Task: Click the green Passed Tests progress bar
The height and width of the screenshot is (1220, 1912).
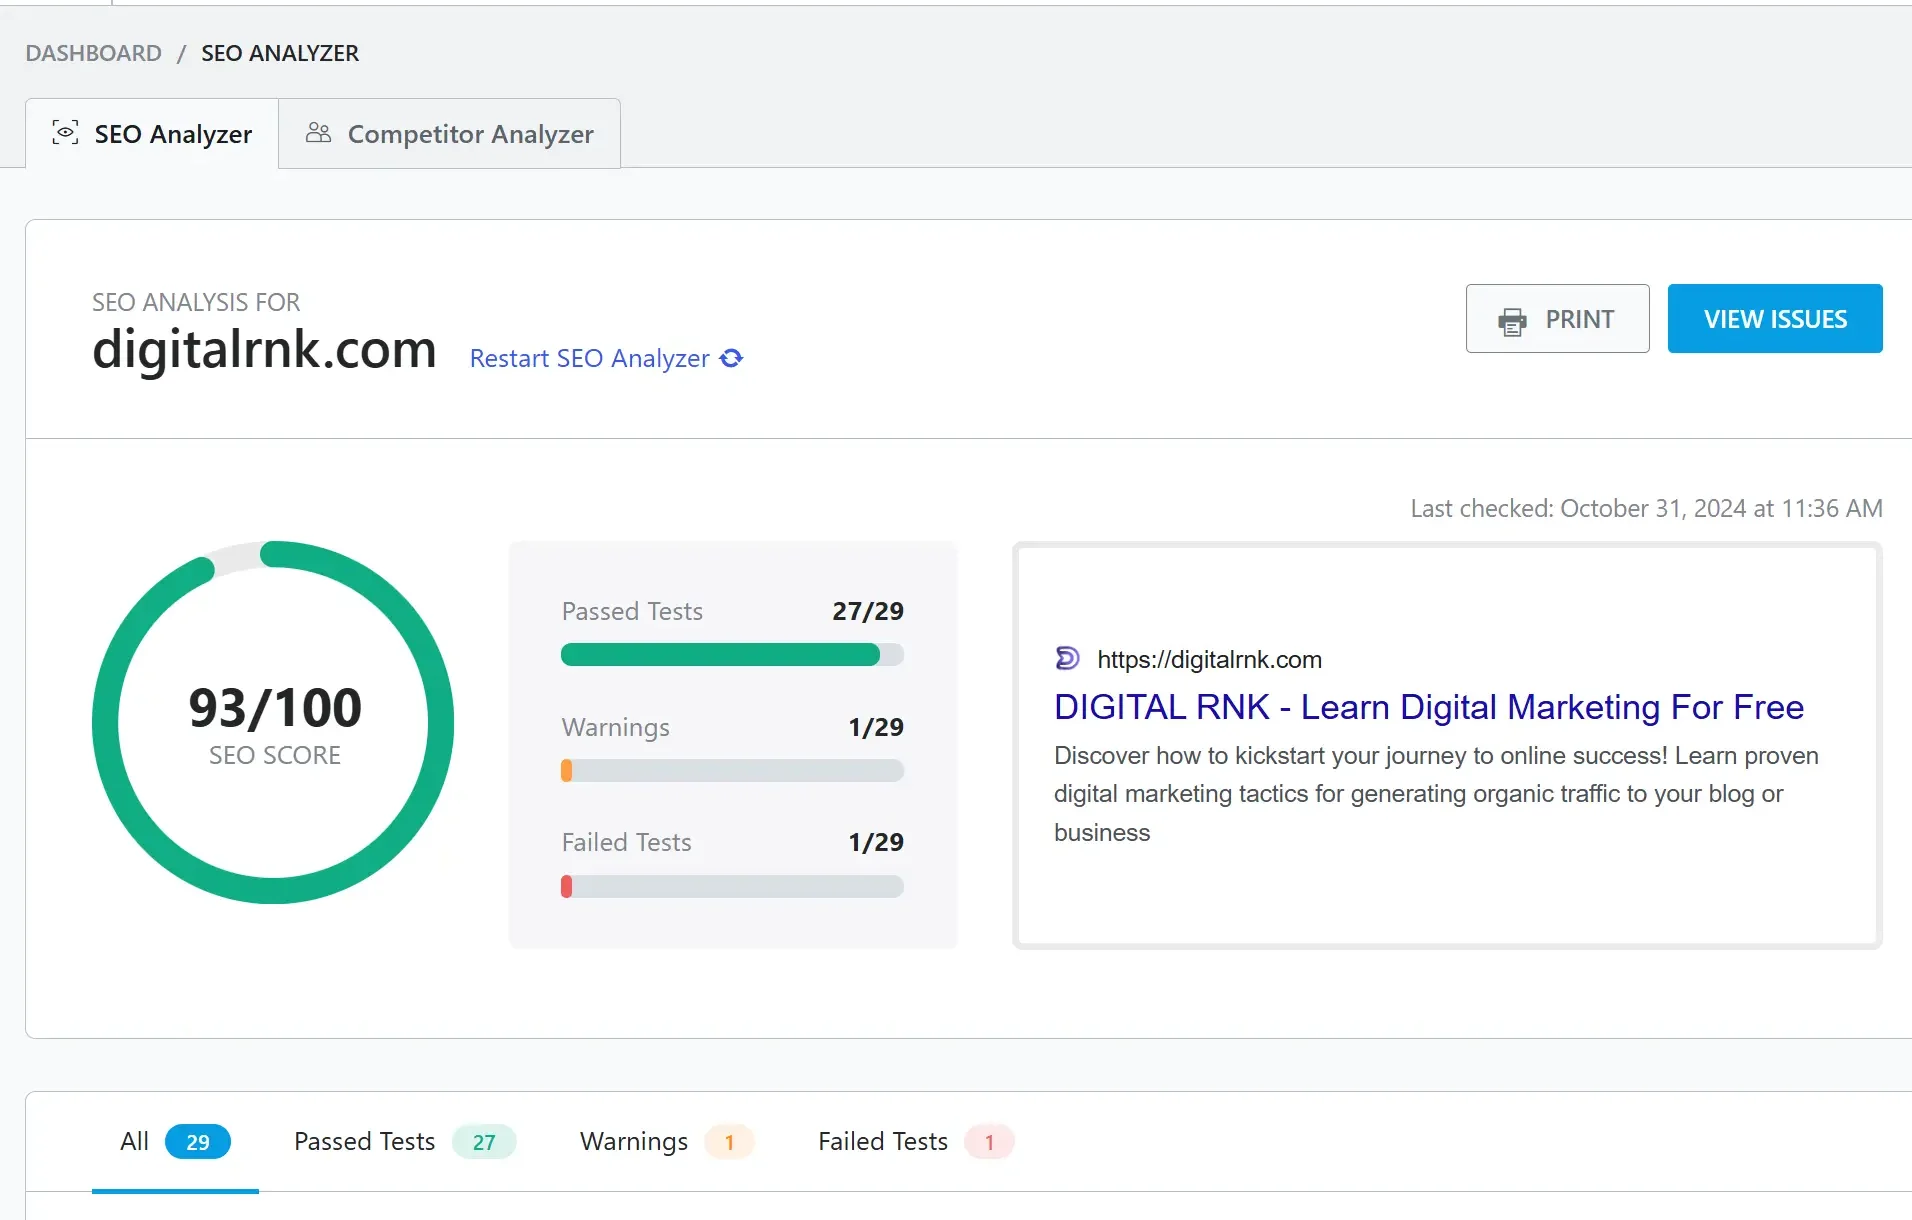Action: point(732,655)
